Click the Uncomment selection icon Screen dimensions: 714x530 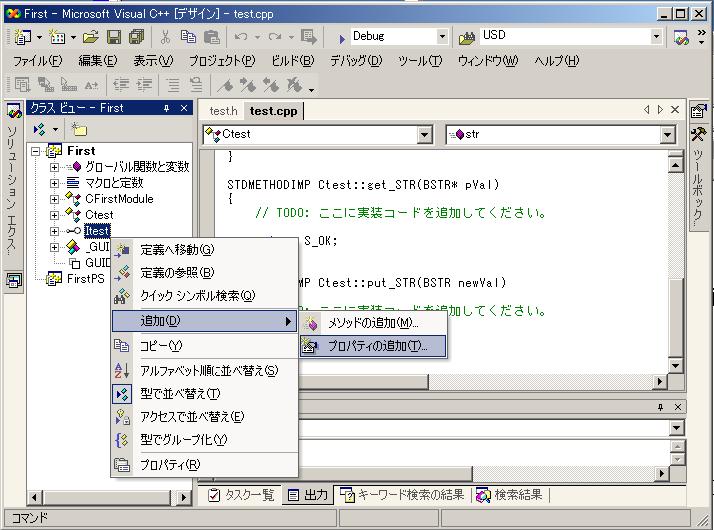tap(196, 85)
